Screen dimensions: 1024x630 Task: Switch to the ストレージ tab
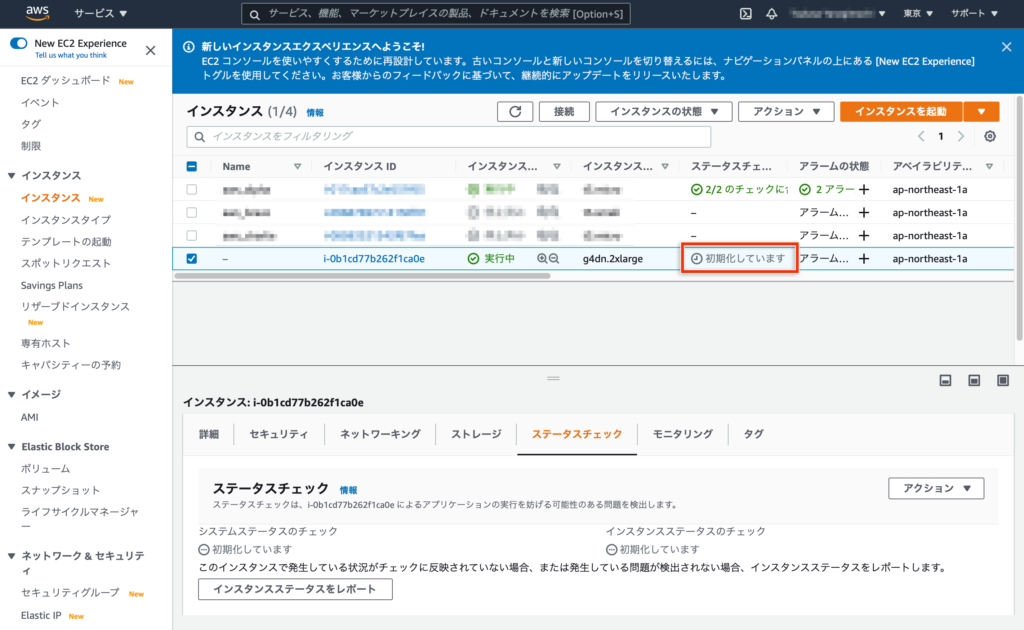[x=476, y=434]
